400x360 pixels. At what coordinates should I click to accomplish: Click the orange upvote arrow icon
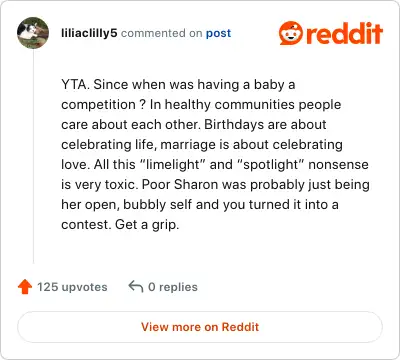tap(25, 287)
